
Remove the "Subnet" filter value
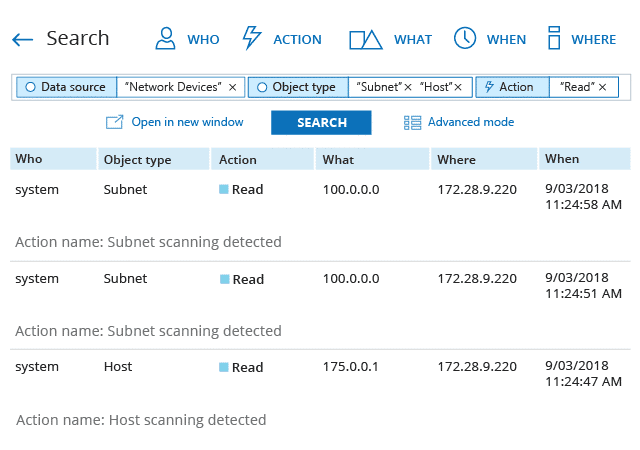pos(408,87)
